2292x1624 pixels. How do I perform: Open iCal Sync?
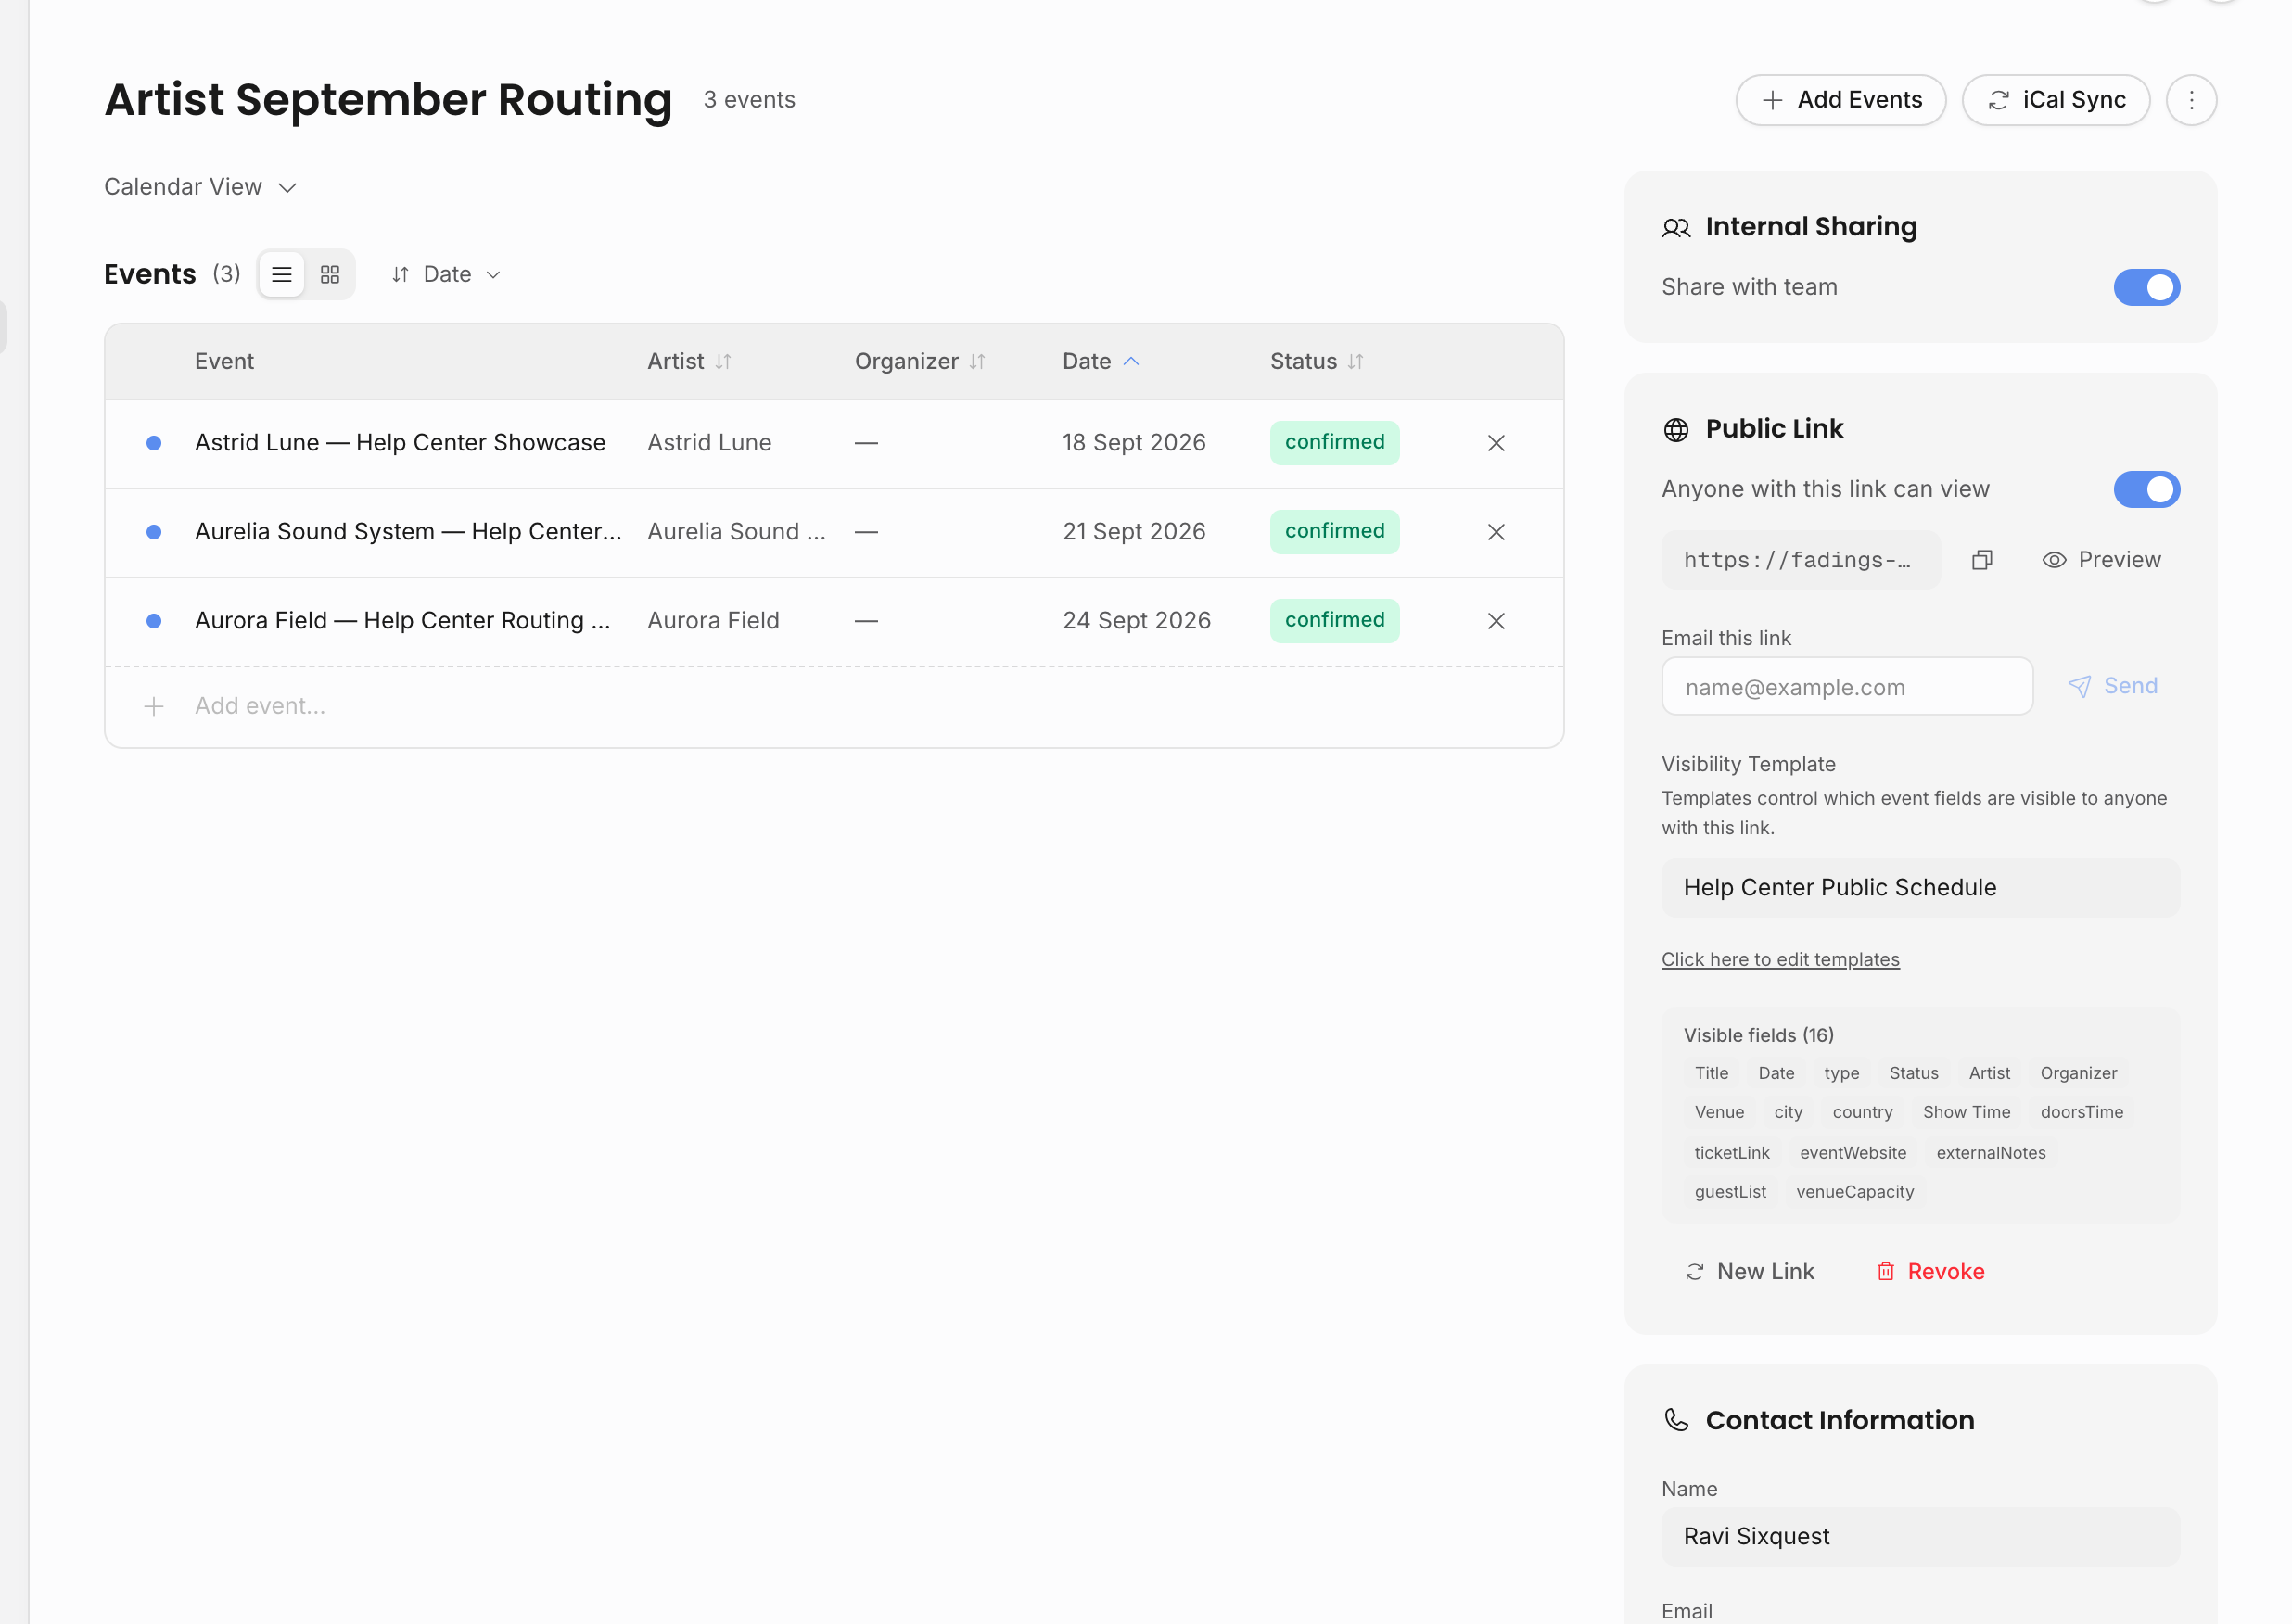coord(2056,100)
